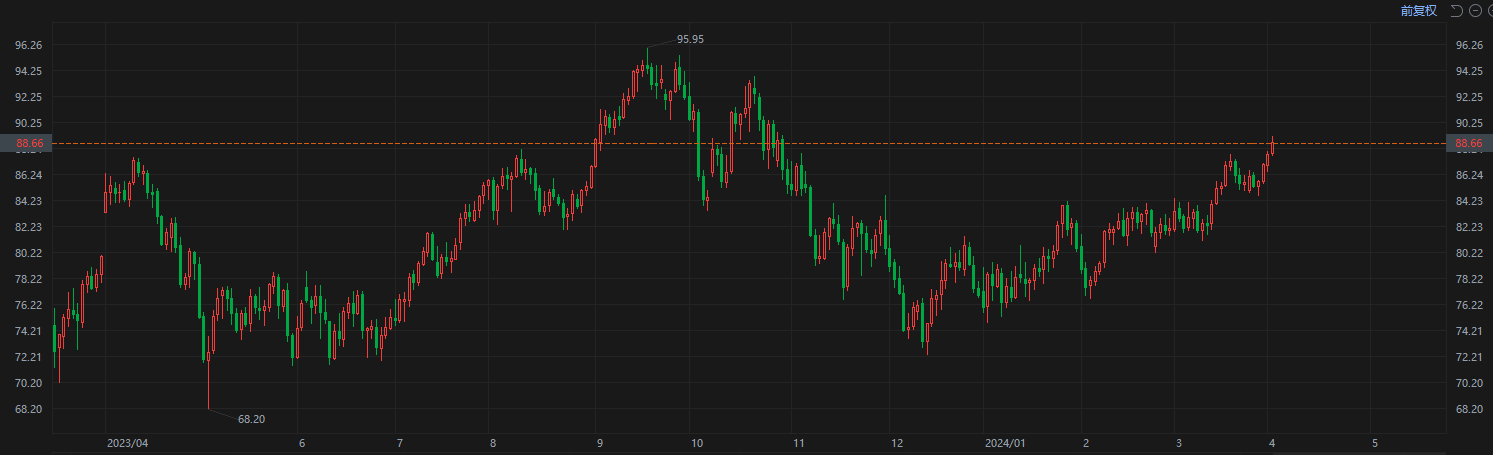This screenshot has height=455, width=1493.
Task: Click 80.22 on the left price axis
Action: pos(28,253)
